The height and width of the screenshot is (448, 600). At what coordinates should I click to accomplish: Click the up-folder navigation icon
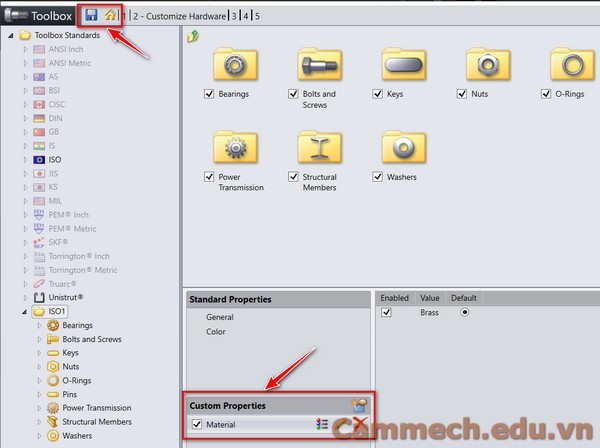pyautogui.click(x=193, y=36)
